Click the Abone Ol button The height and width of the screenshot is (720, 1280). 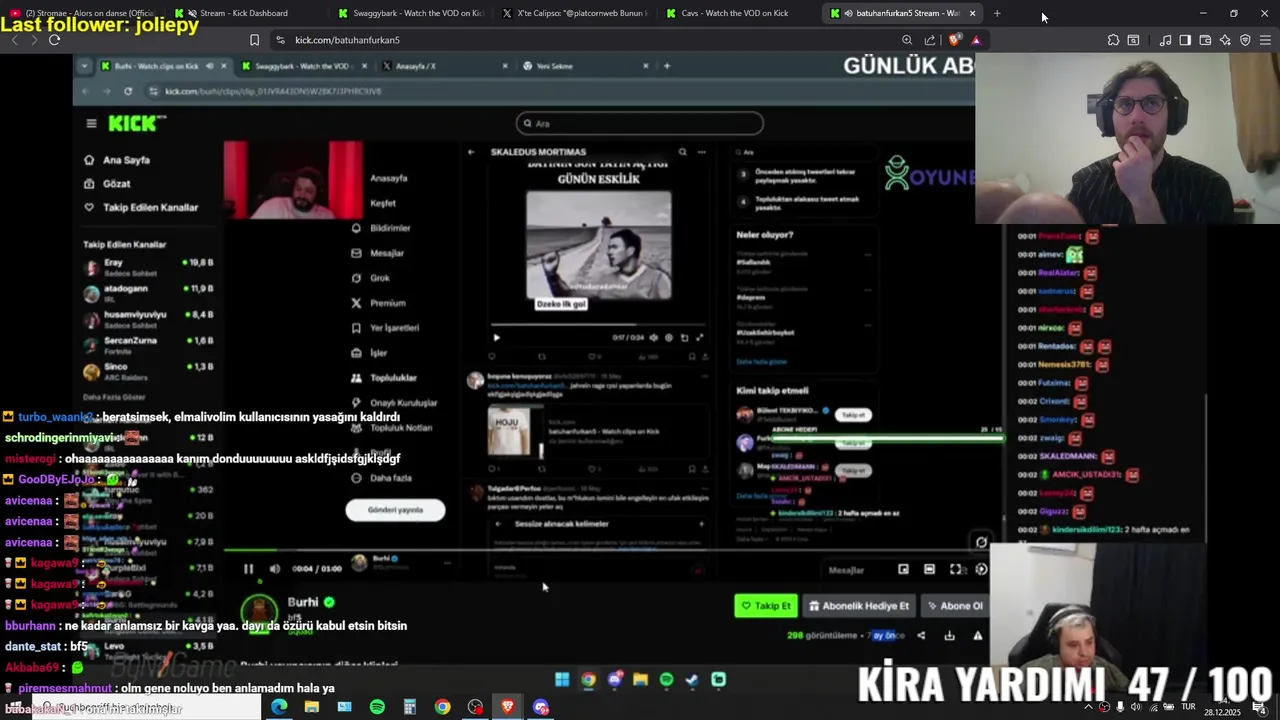(x=954, y=606)
